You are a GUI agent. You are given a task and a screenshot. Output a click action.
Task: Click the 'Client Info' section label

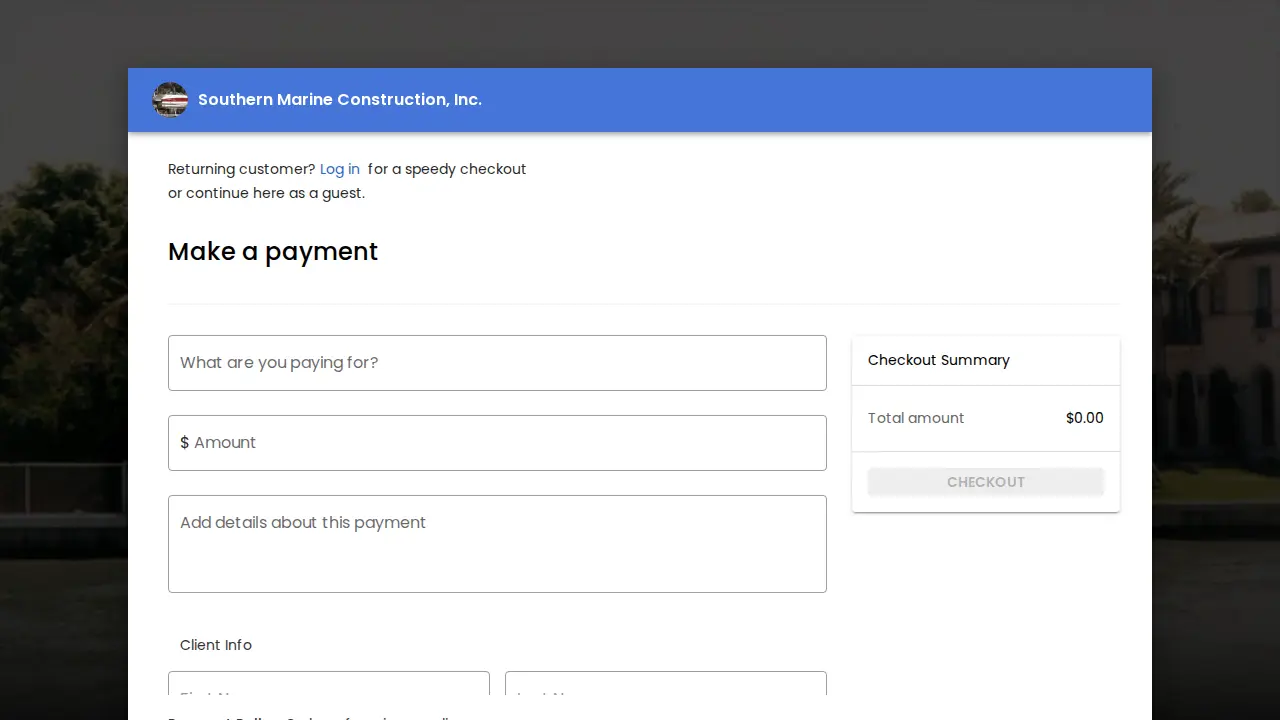tap(216, 645)
